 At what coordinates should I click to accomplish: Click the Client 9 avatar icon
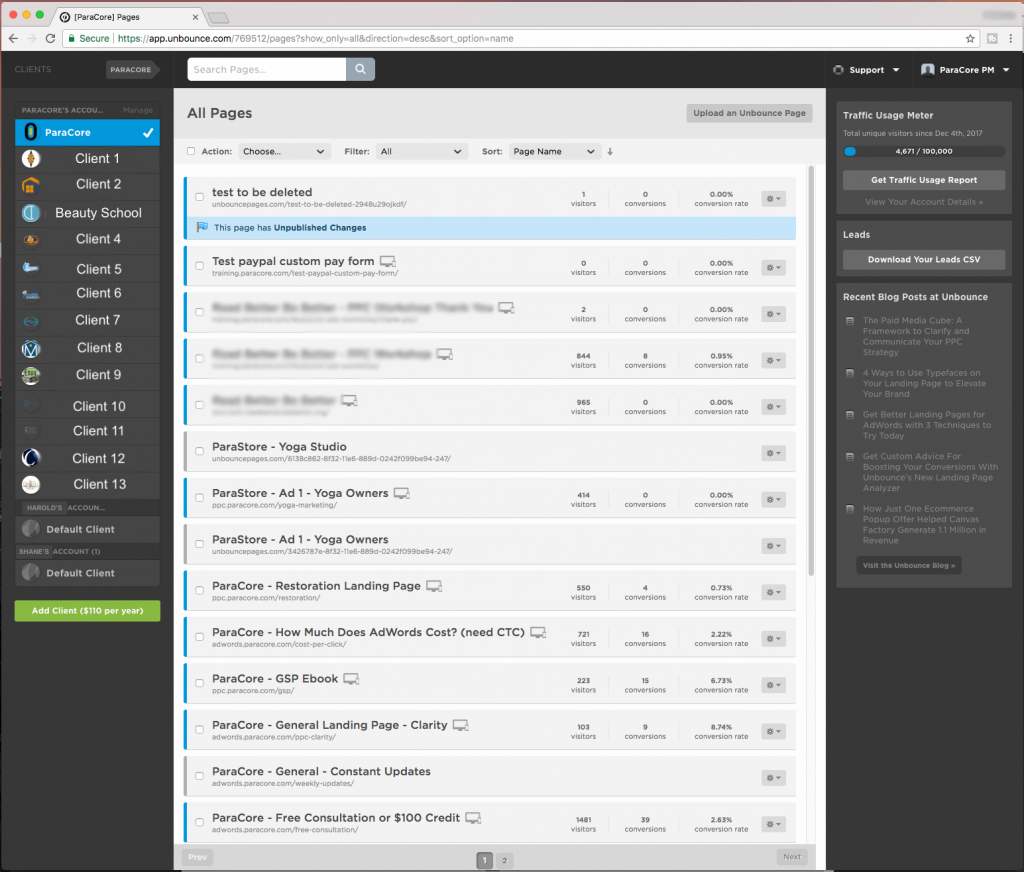coord(31,376)
